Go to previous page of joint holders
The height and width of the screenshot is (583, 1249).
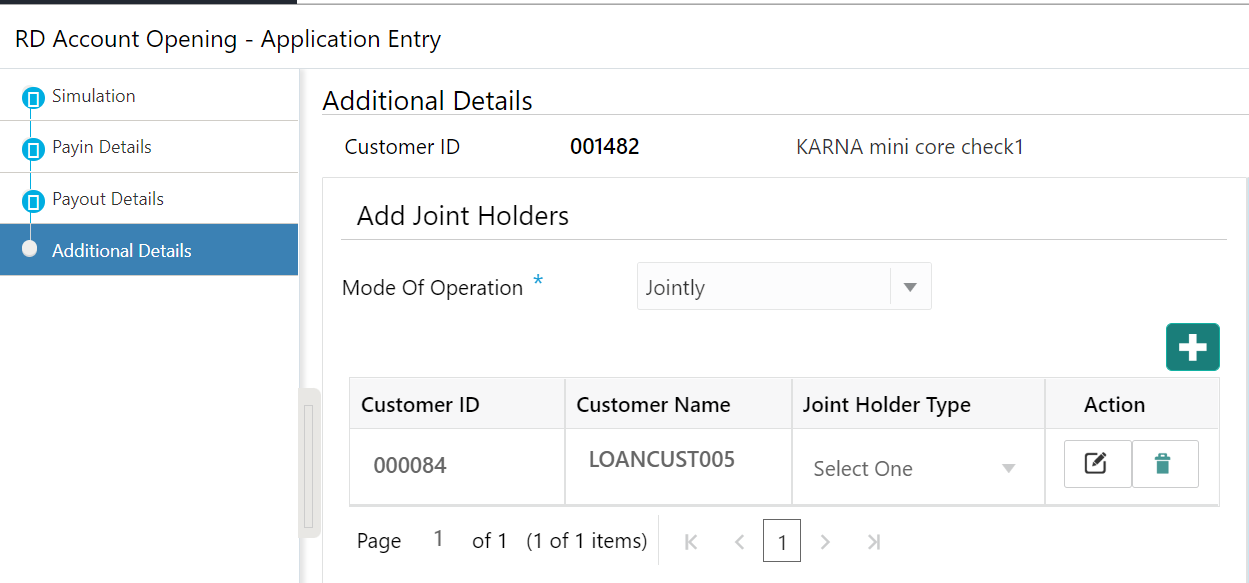[739, 542]
